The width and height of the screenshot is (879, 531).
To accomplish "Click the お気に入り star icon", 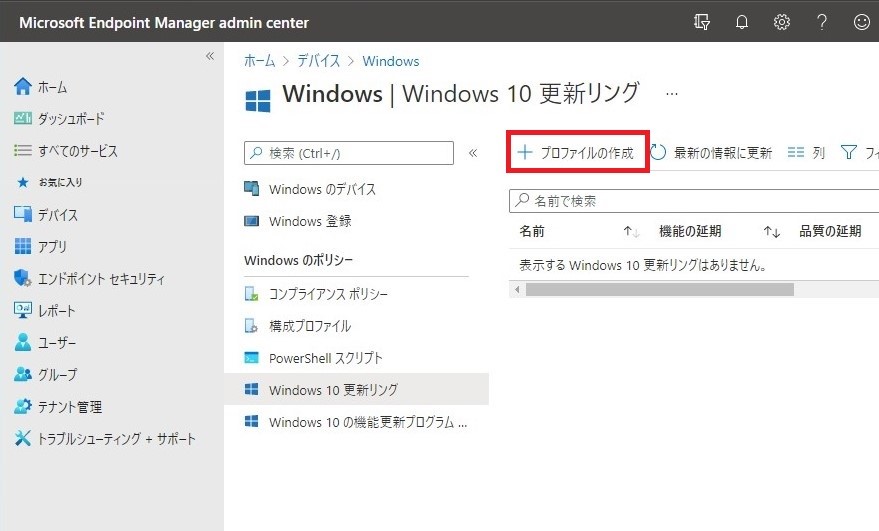I will coord(23,182).
